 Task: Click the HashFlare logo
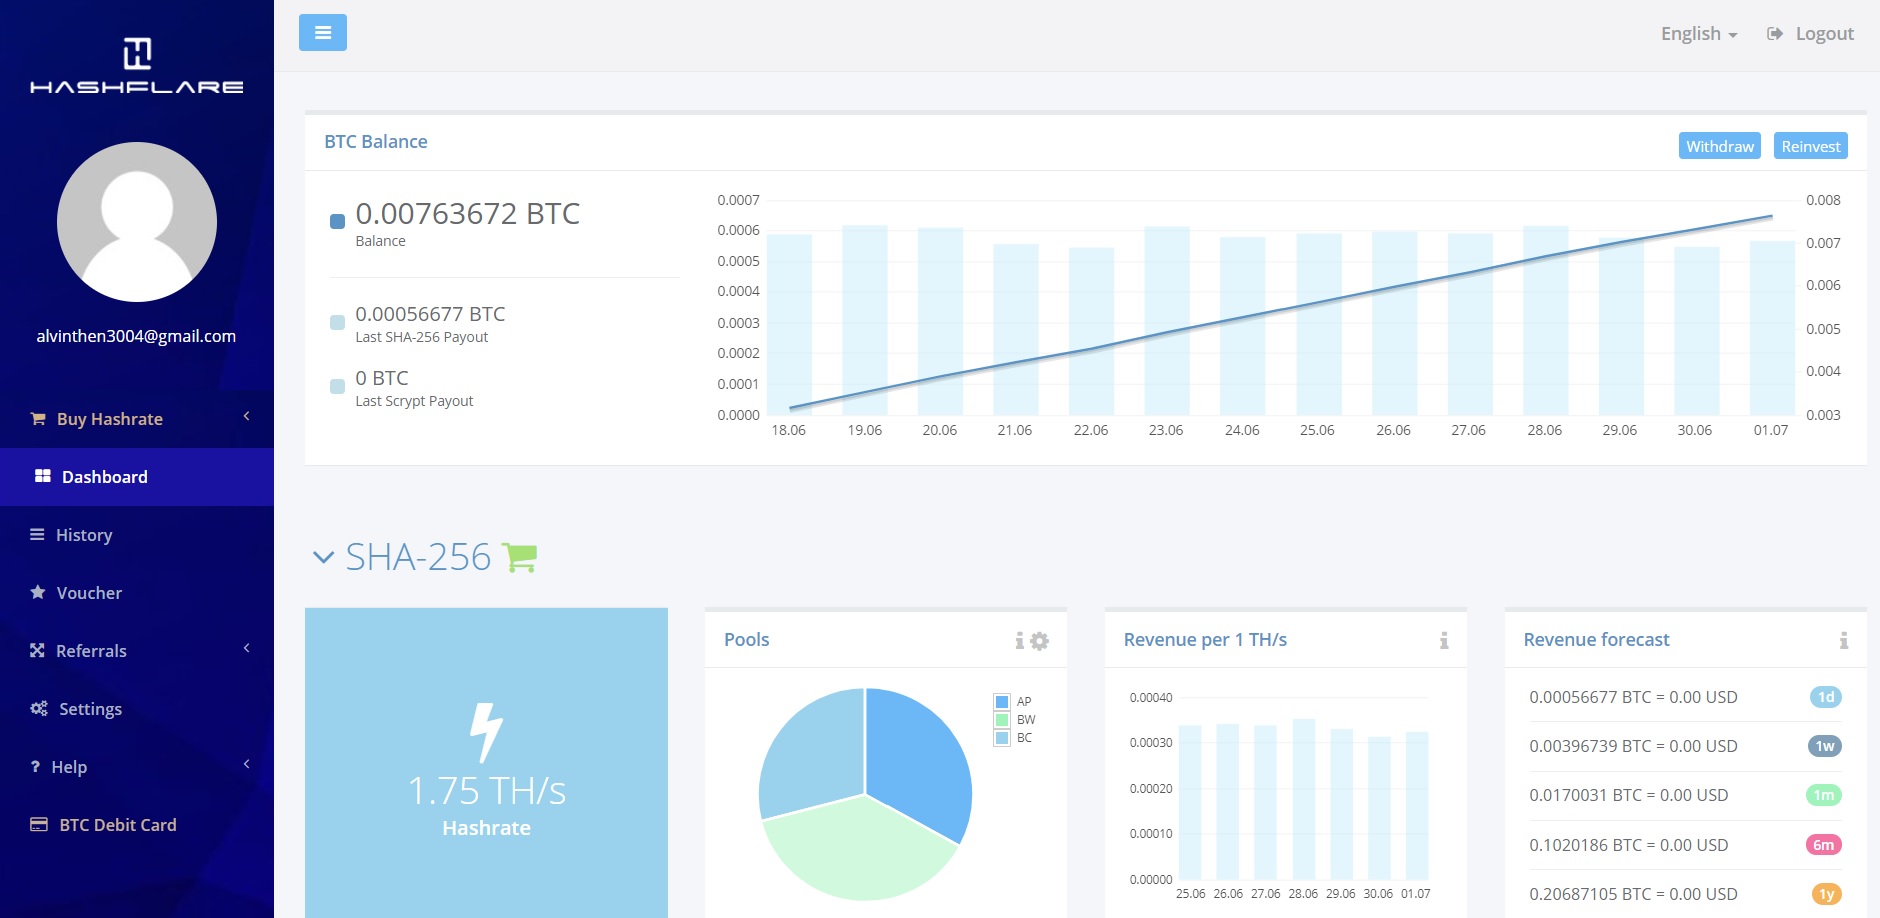point(137,66)
